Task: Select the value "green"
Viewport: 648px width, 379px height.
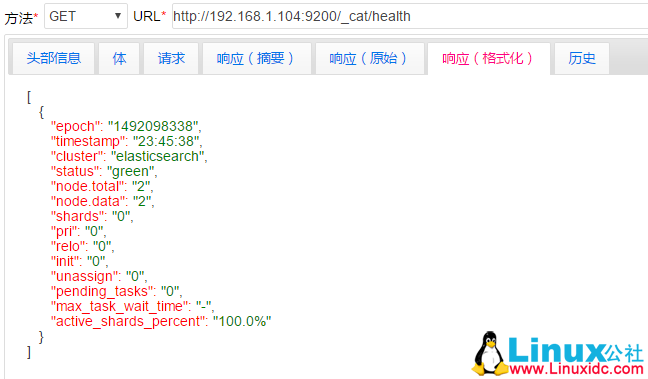Action: 130,171
